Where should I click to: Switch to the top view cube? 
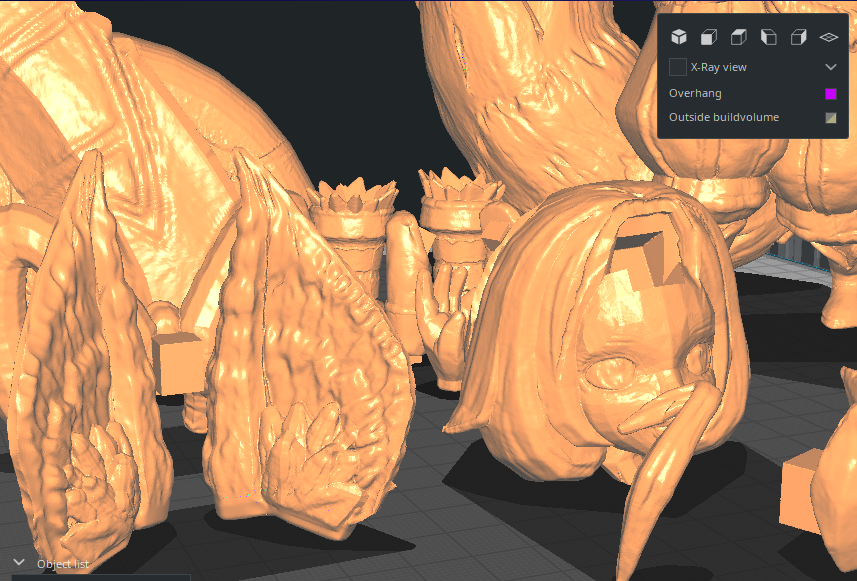click(739, 37)
